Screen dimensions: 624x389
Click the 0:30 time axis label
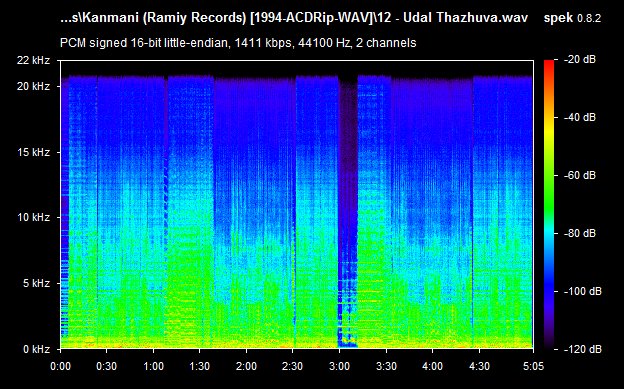point(107,366)
